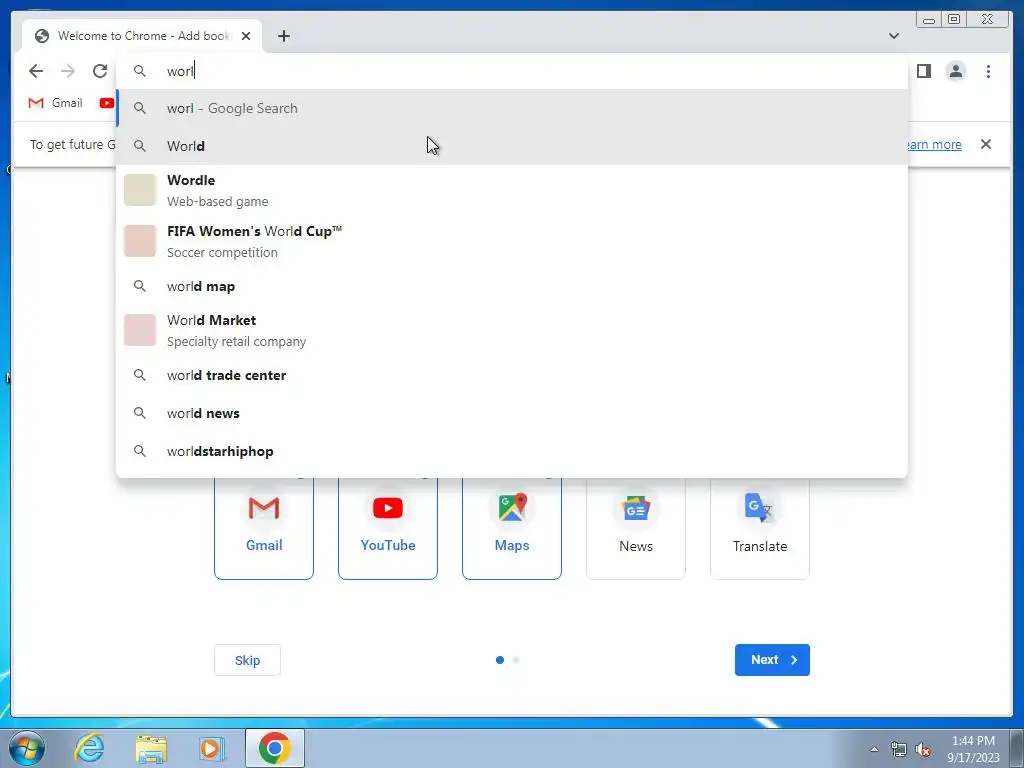The width and height of the screenshot is (1024, 768).
Task: Toggle the News bookmark card
Action: click(636, 528)
